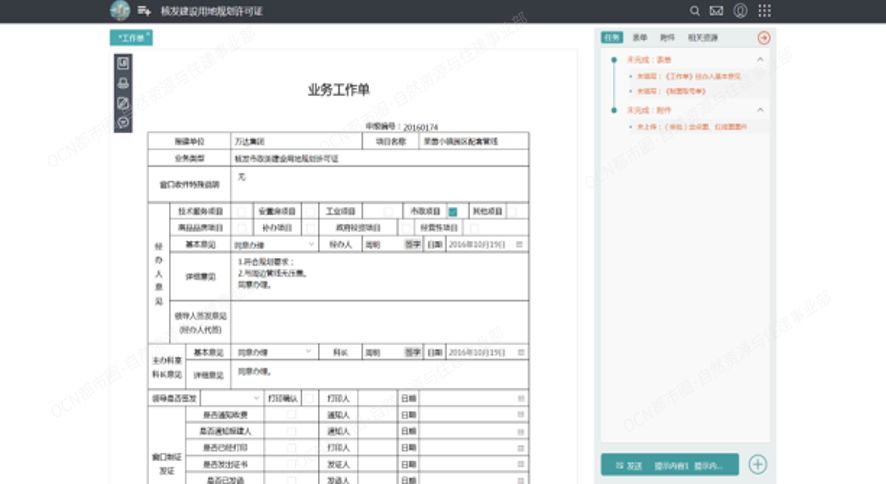Check the 技术服务项目 checkbox
The height and width of the screenshot is (484, 886).
[x=242, y=211]
